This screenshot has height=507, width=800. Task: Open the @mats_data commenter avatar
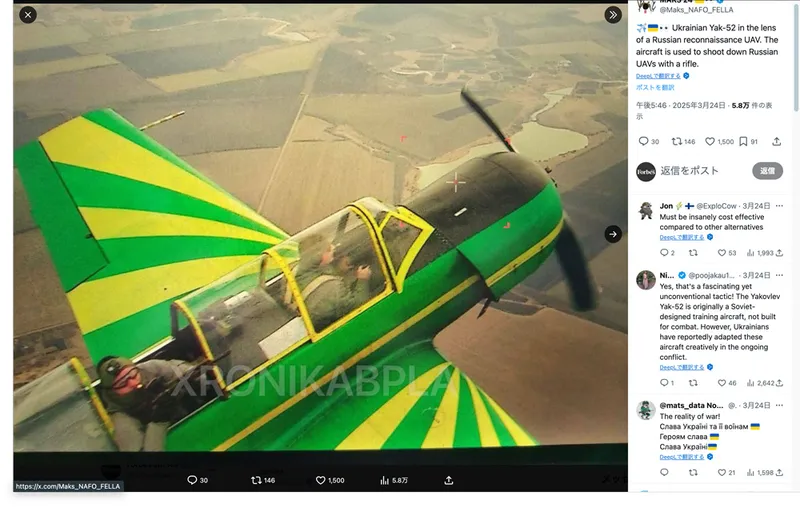646,410
